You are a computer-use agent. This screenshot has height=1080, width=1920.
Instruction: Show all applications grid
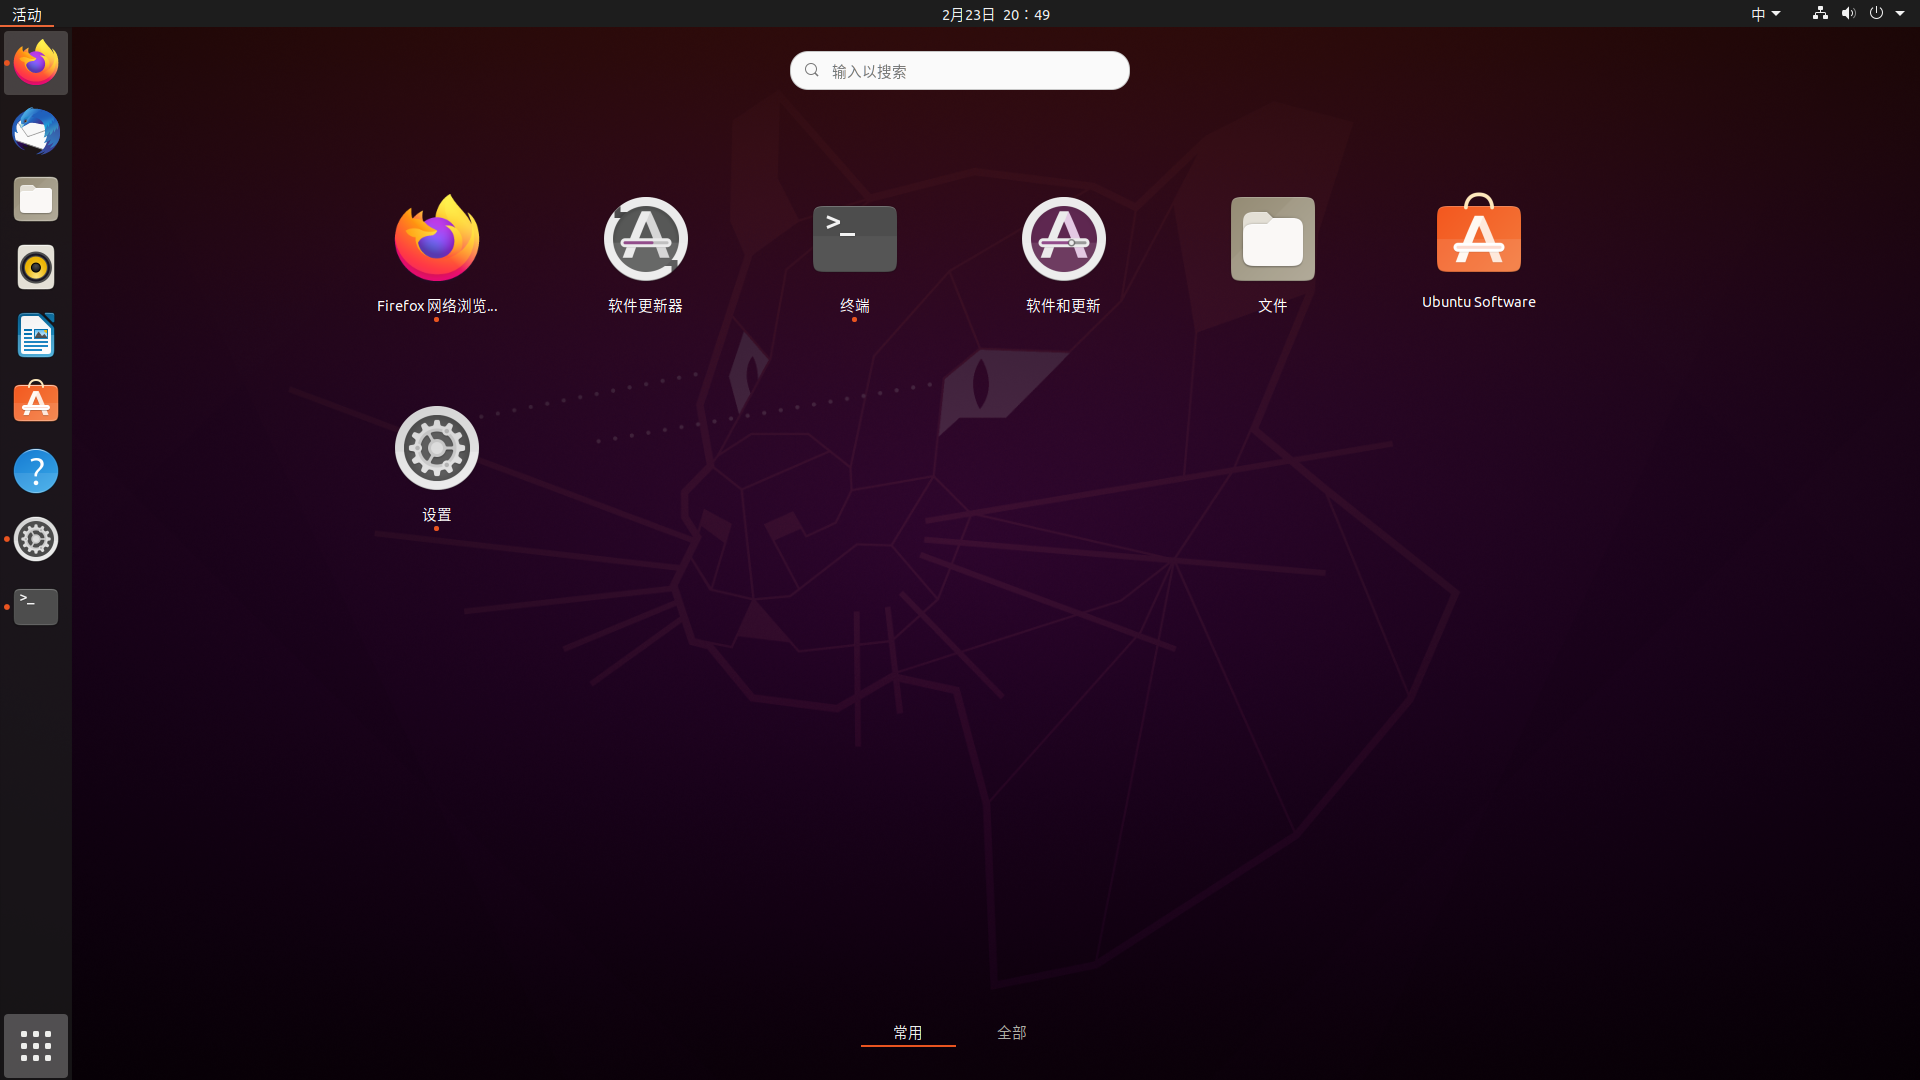tap(35, 1046)
